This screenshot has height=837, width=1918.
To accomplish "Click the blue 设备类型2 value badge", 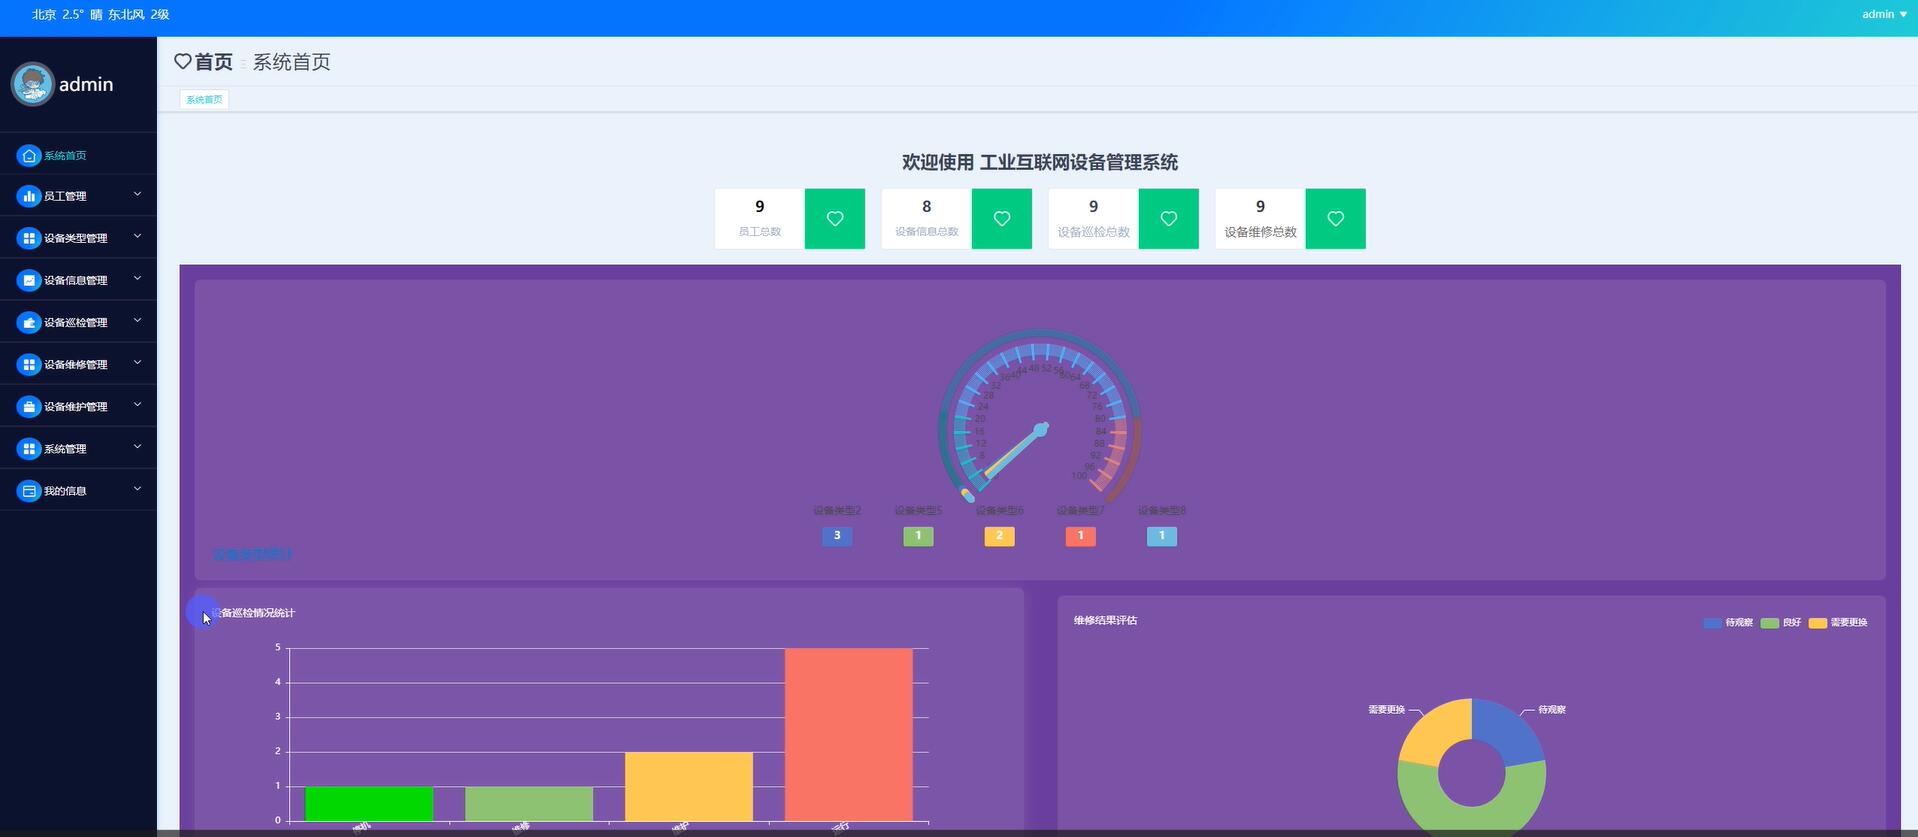I will tap(837, 536).
